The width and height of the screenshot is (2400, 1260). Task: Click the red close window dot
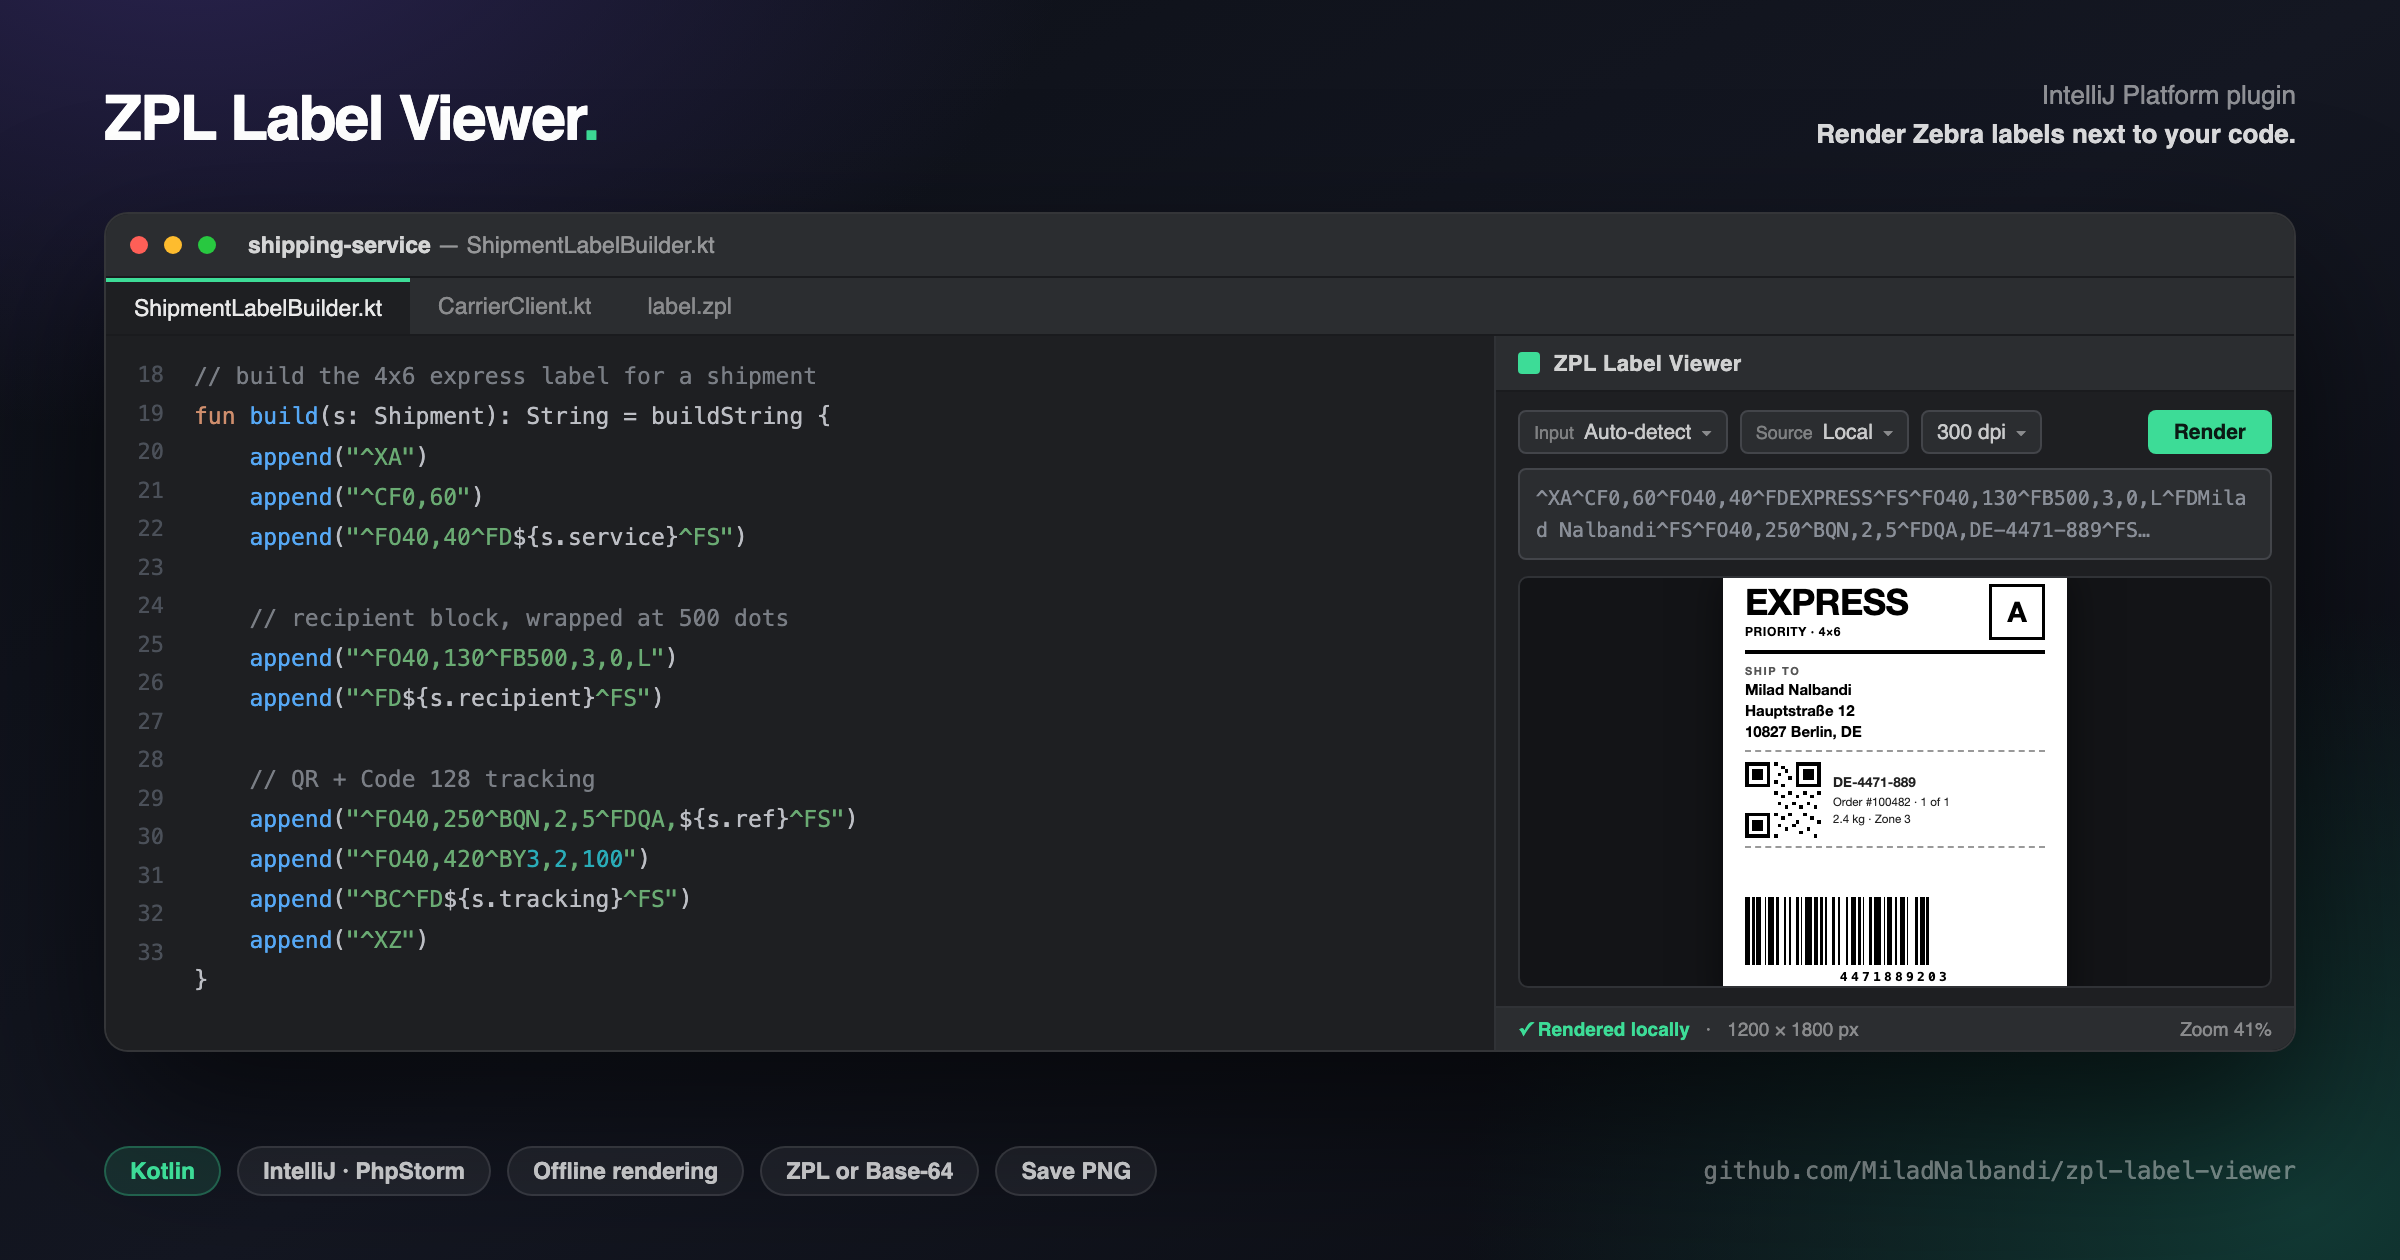coord(139,245)
